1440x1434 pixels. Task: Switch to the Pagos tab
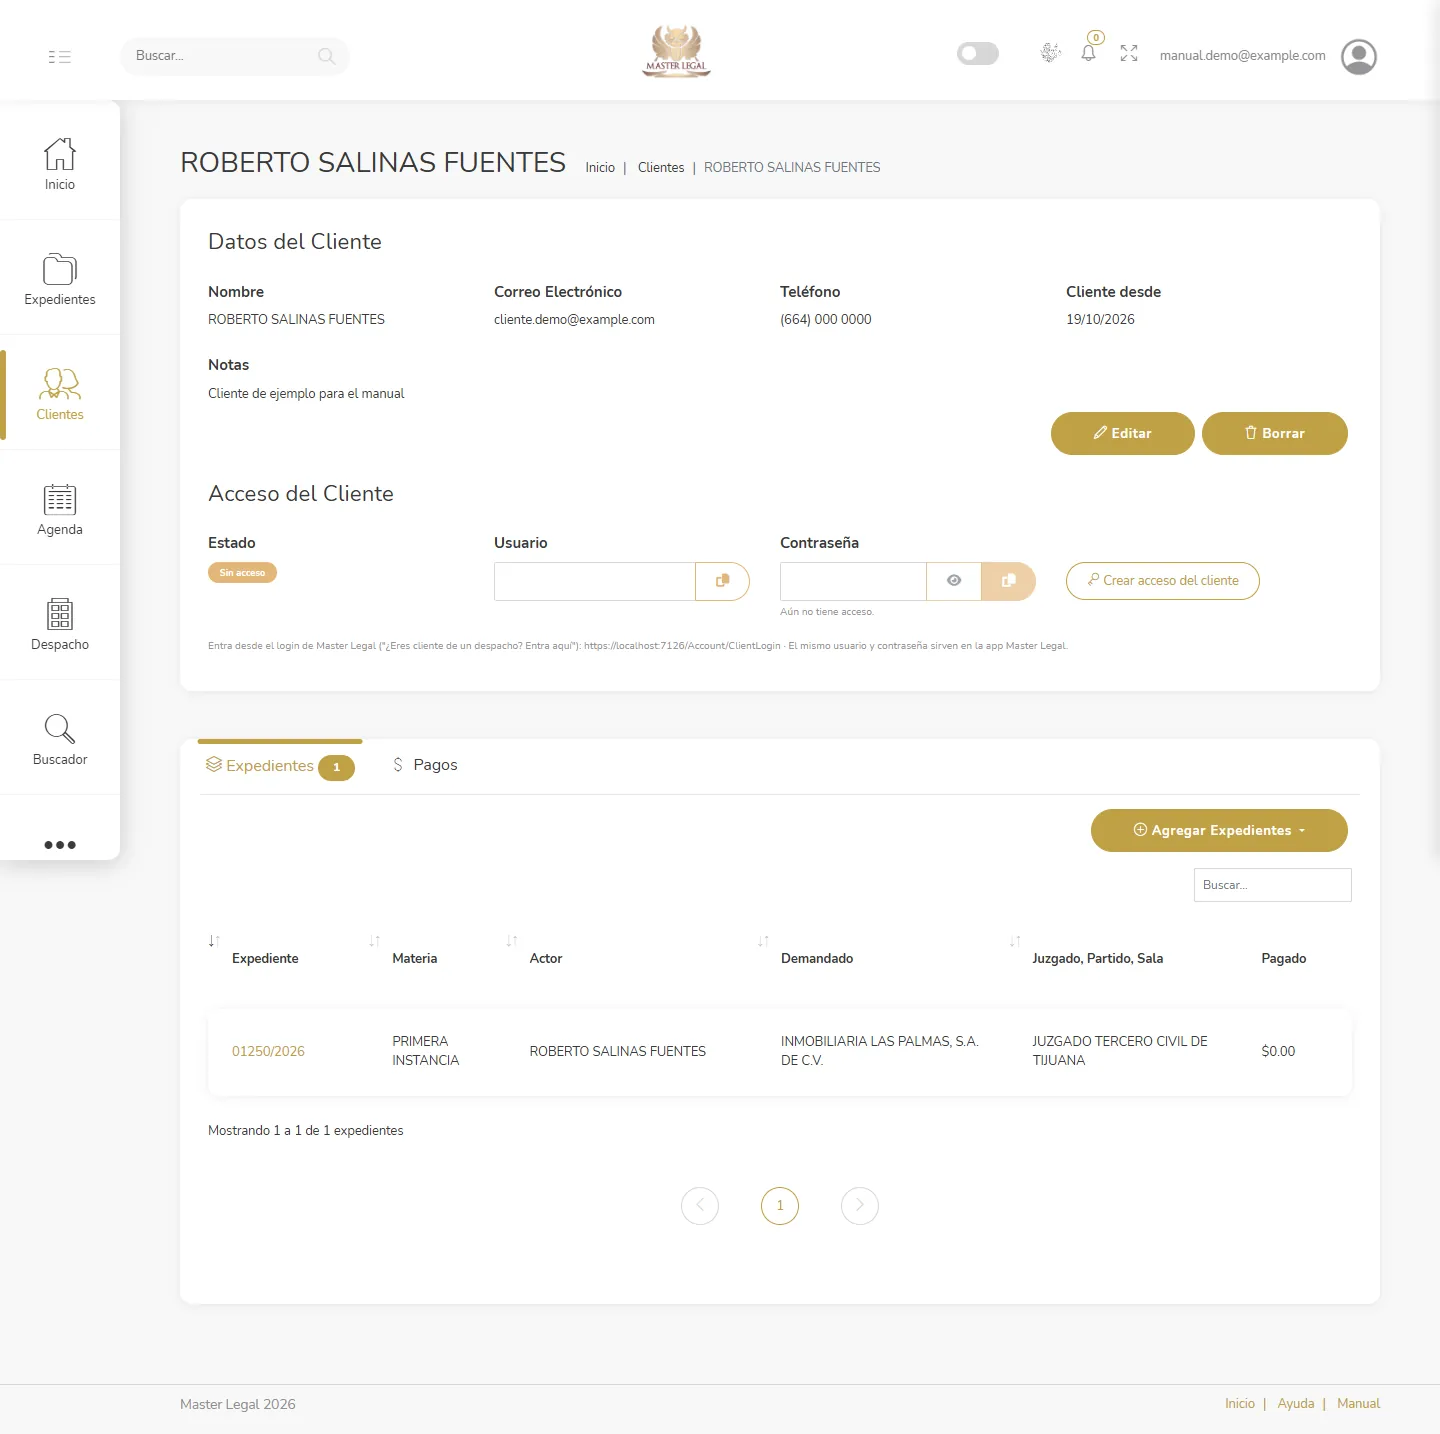tap(425, 765)
